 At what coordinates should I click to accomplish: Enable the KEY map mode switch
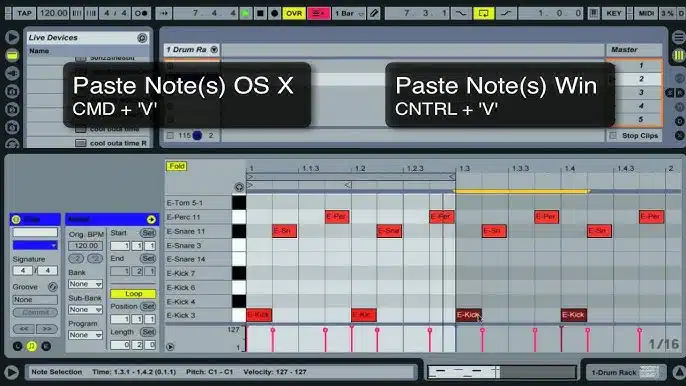613,13
